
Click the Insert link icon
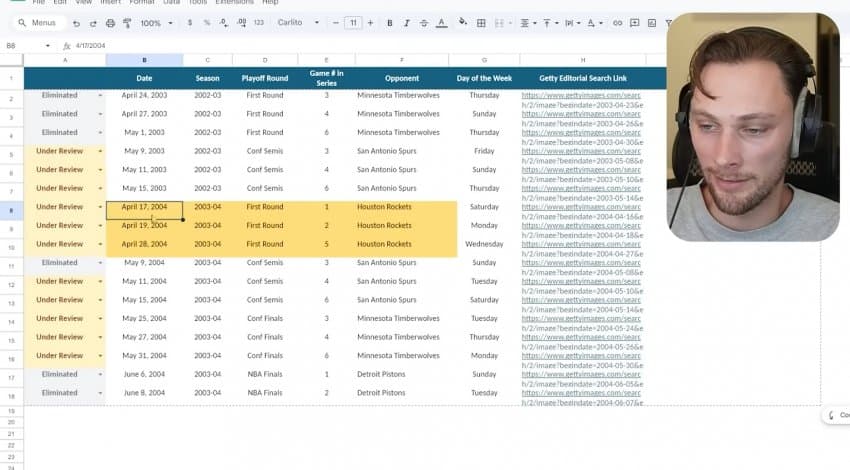click(617, 23)
